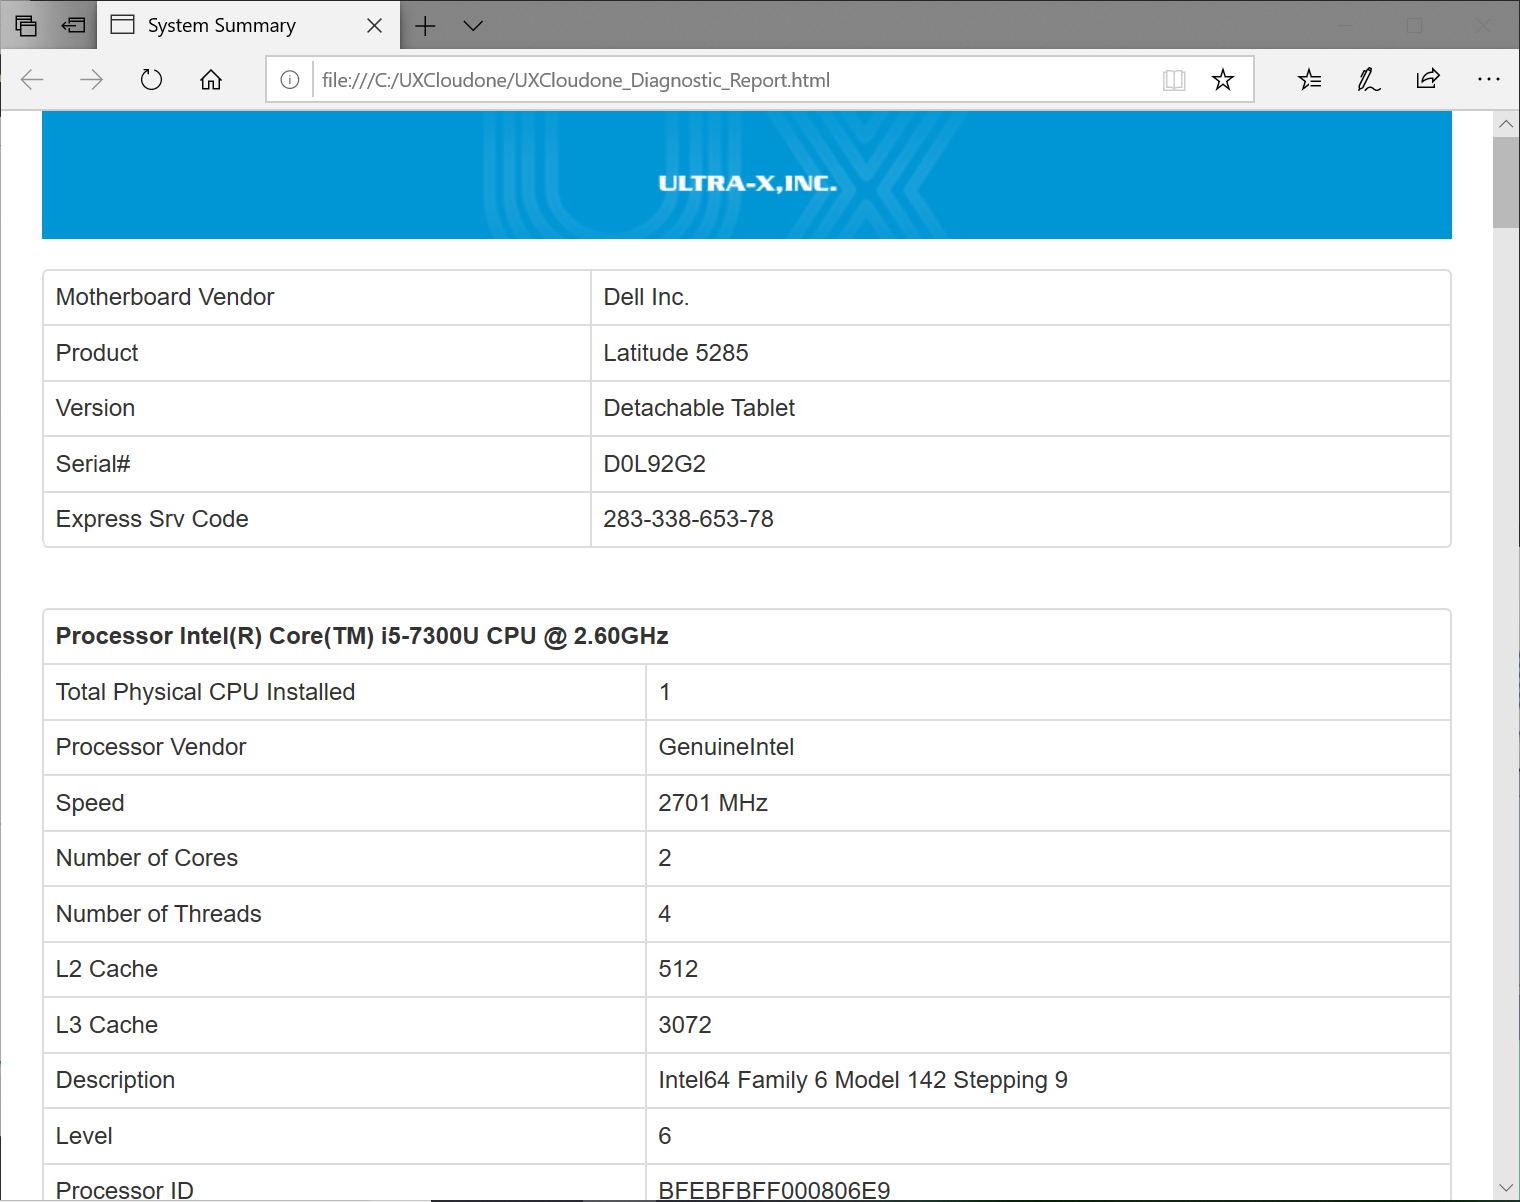1520x1202 pixels.
Task: Show tabs you've set aside
Action: click(26, 26)
